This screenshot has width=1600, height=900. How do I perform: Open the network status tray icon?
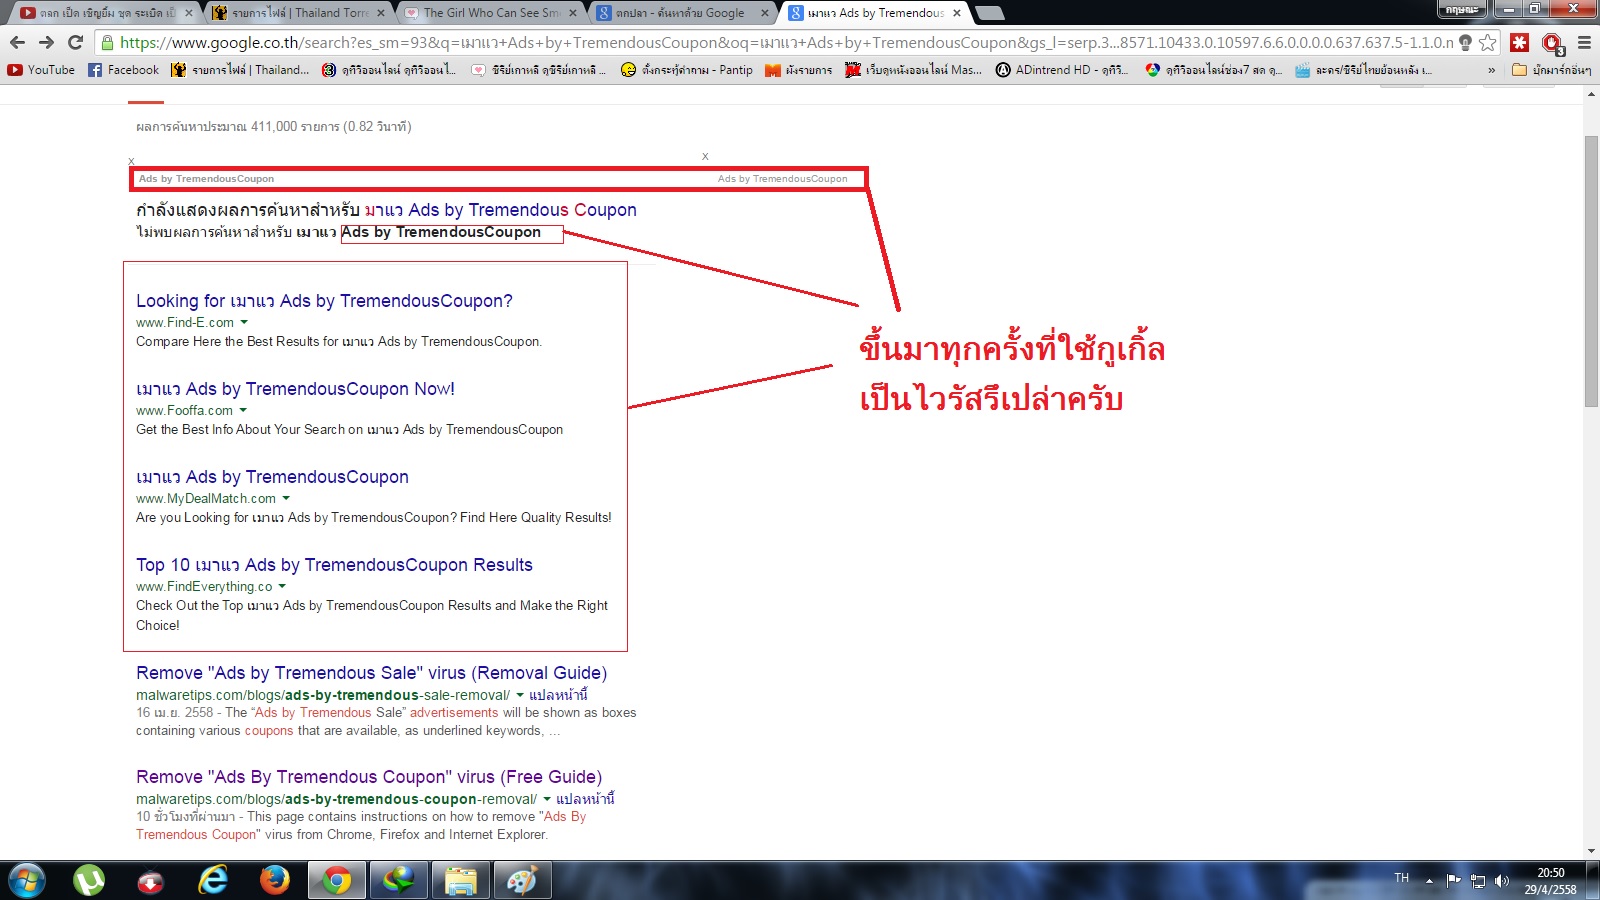[x=1478, y=881]
